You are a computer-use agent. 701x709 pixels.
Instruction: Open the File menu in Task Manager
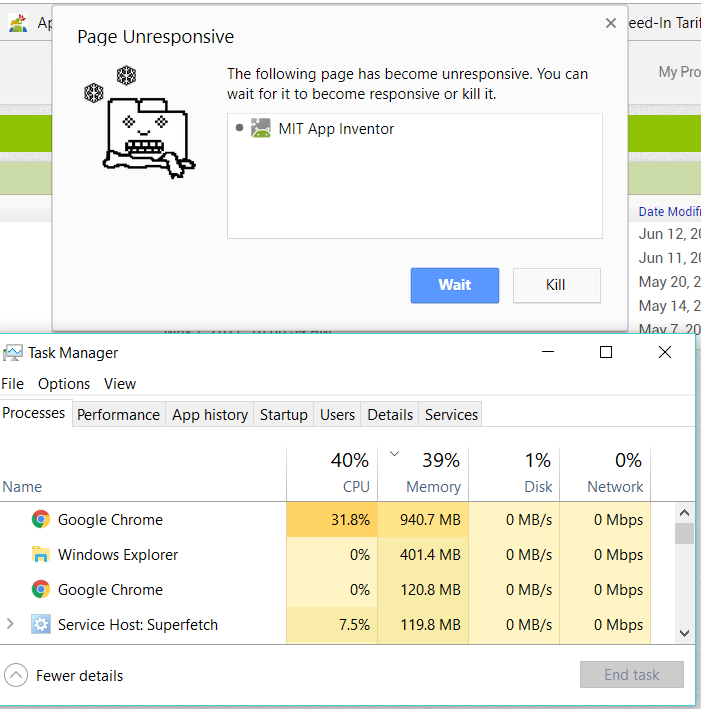pyautogui.click(x=13, y=384)
